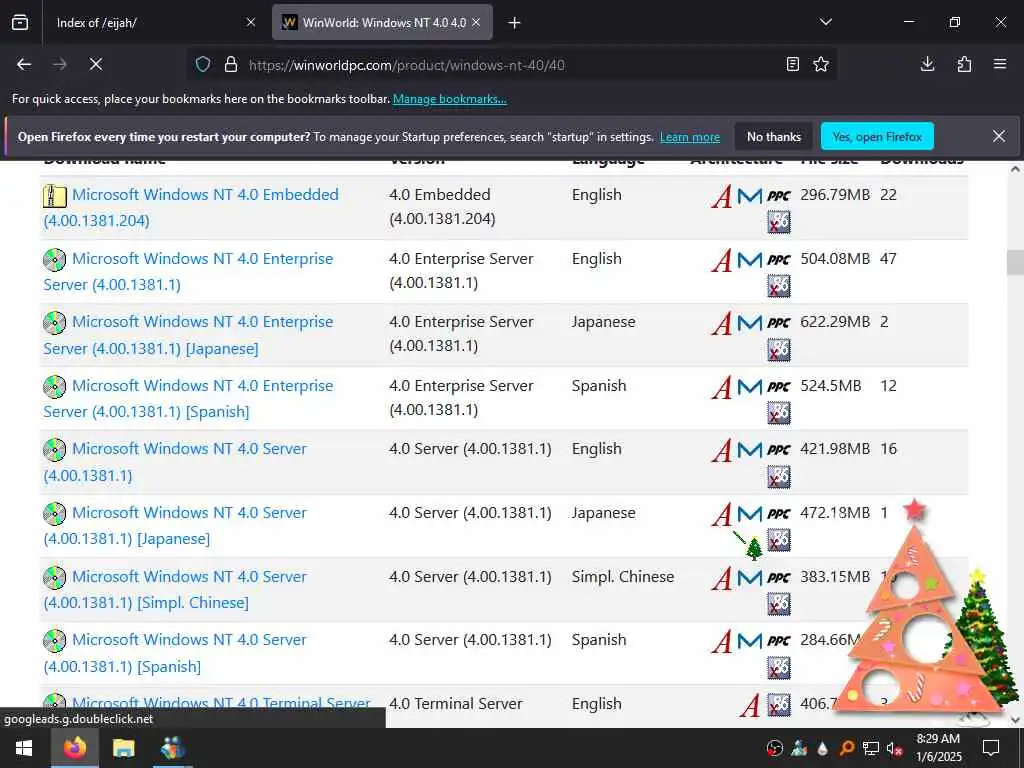Open Firefox from the taskbar
This screenshot has height=768, width=1024.
[x=74, y=748]
